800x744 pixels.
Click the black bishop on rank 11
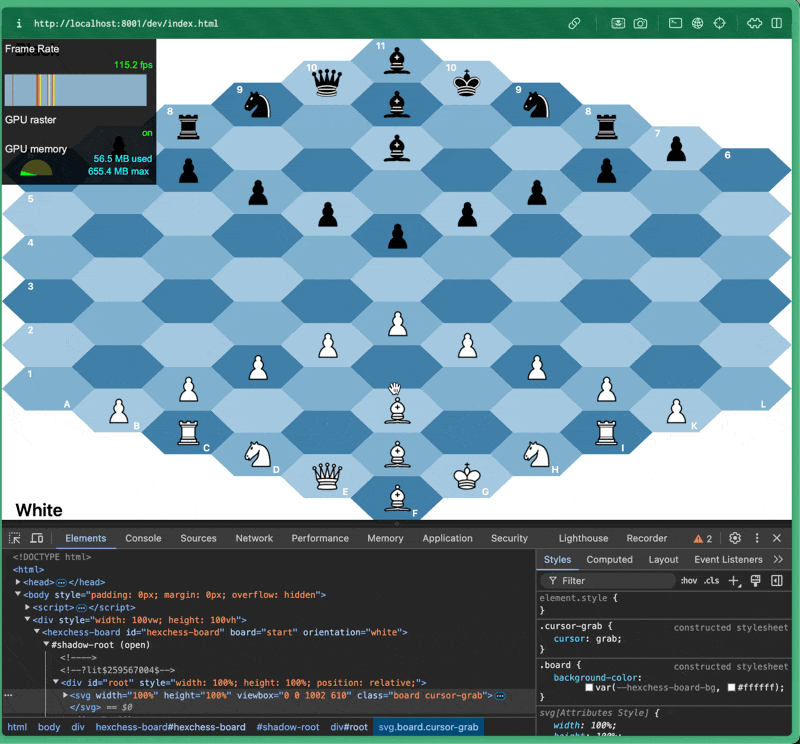[397, 61]
